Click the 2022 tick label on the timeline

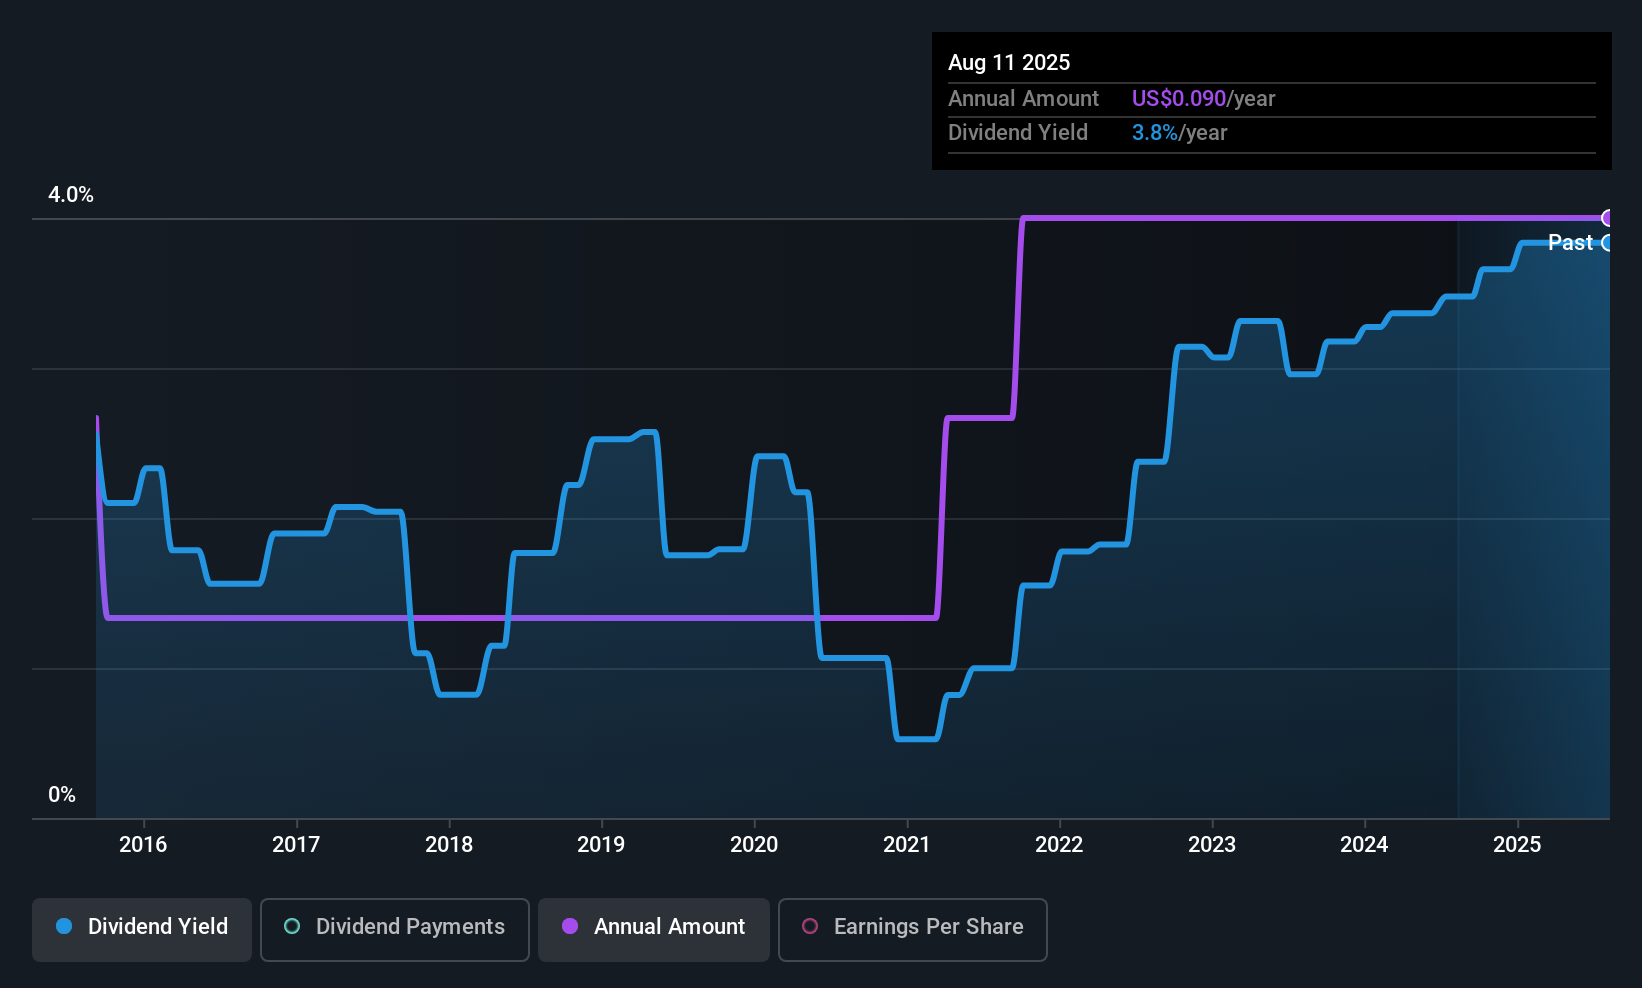coord(1059,844)
